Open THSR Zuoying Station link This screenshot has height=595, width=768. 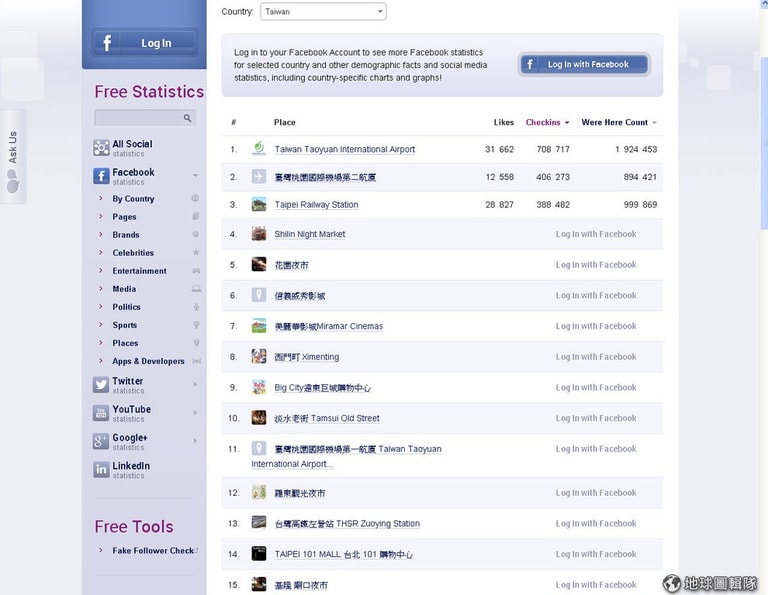347,524
